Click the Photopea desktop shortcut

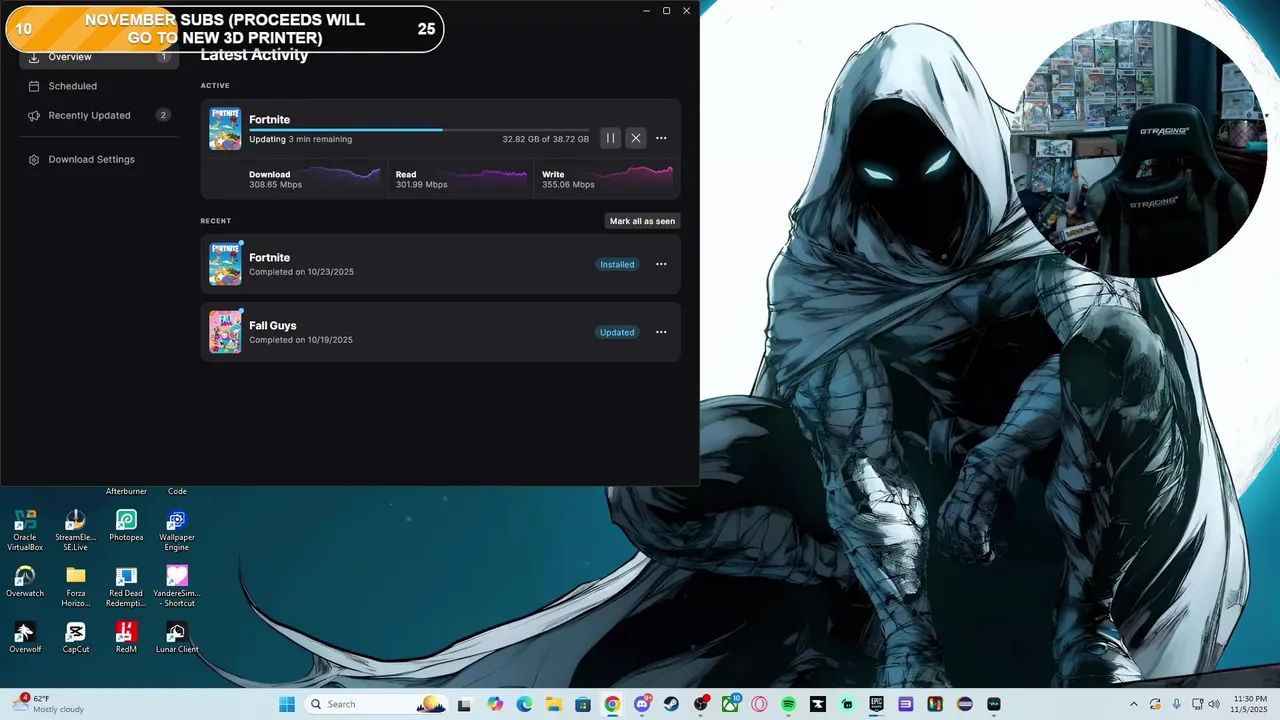126,526
